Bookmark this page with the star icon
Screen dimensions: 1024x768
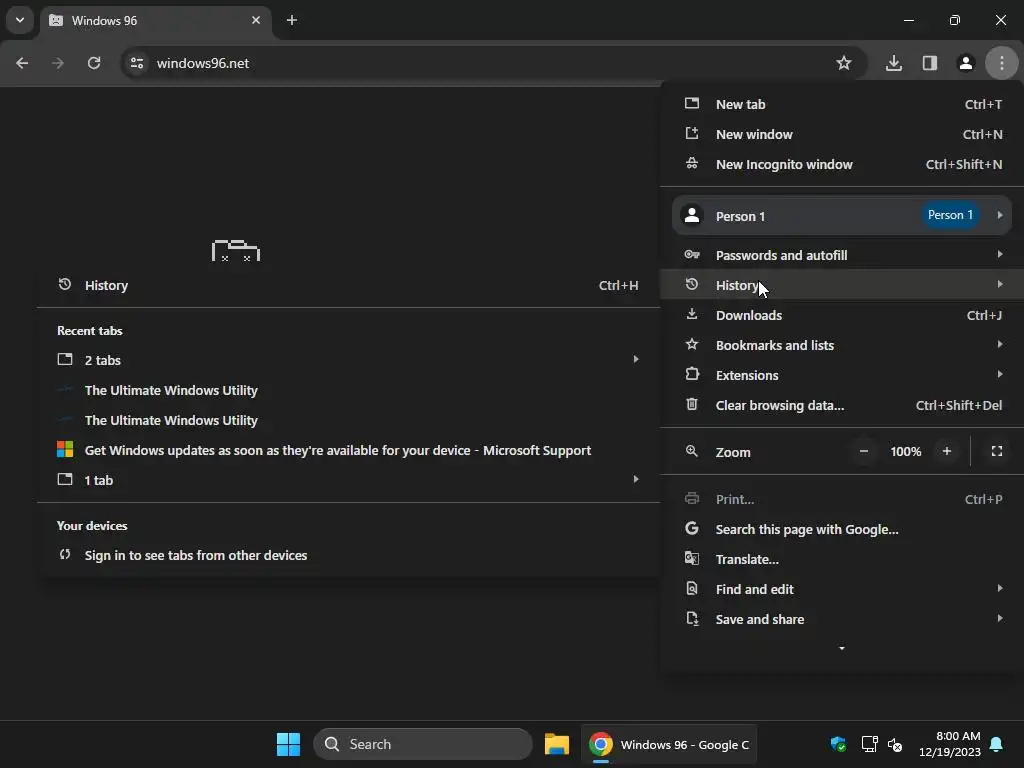click(x=844, y=63)
